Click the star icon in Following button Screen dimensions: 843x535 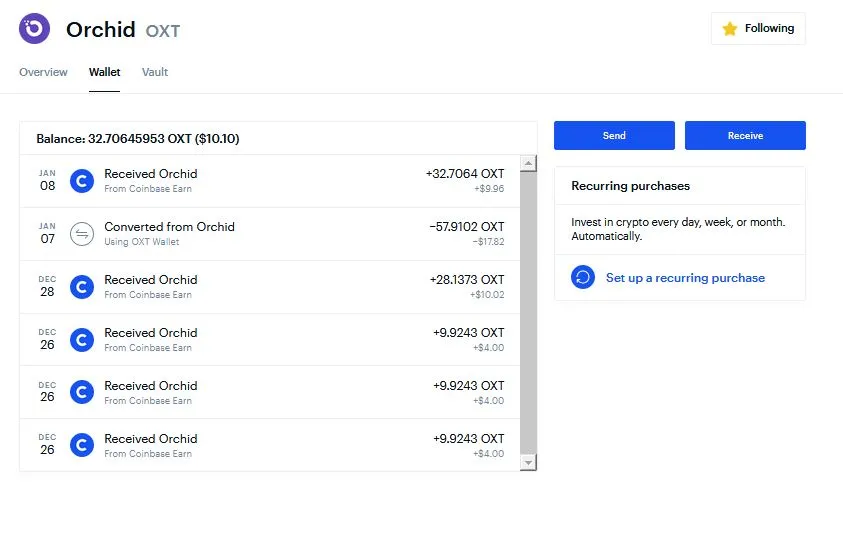pos(730,28)
